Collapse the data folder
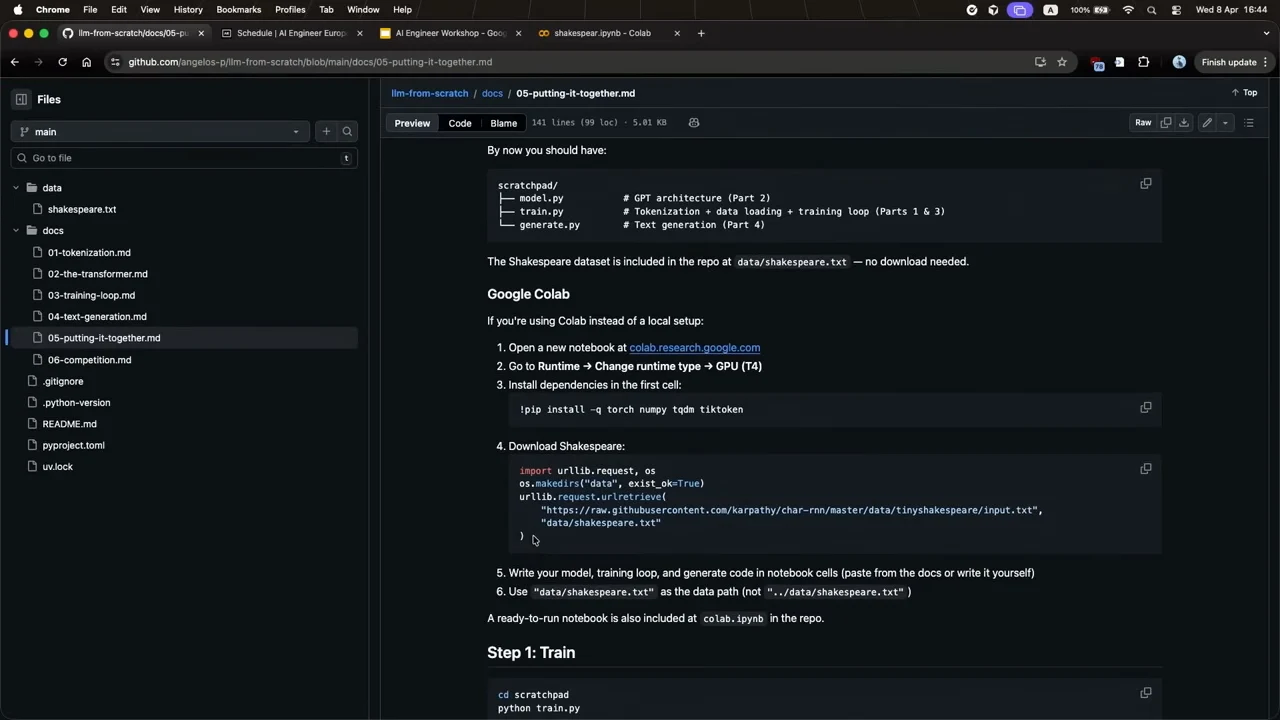Image resolution: width=1280 pixels, height=720 pixels. click(x=16, y=188)
